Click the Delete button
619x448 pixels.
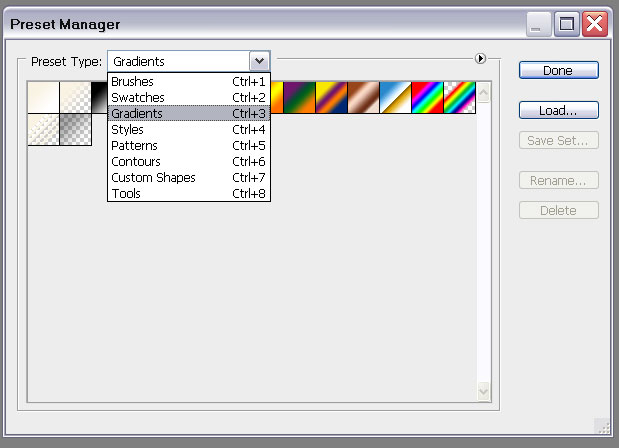click(559, 210)
